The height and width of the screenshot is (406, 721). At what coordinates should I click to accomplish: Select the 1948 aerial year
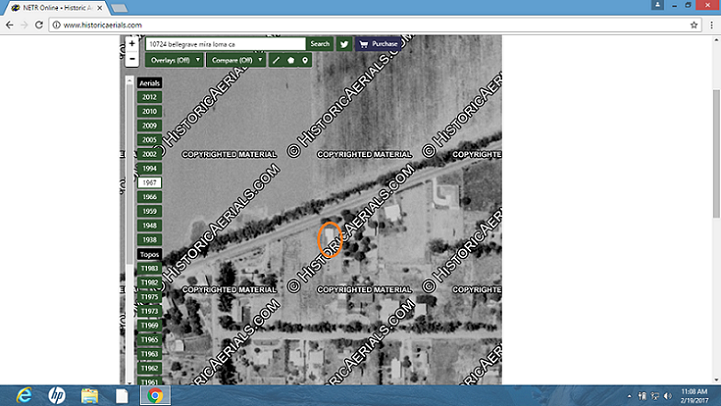(149, 225)
